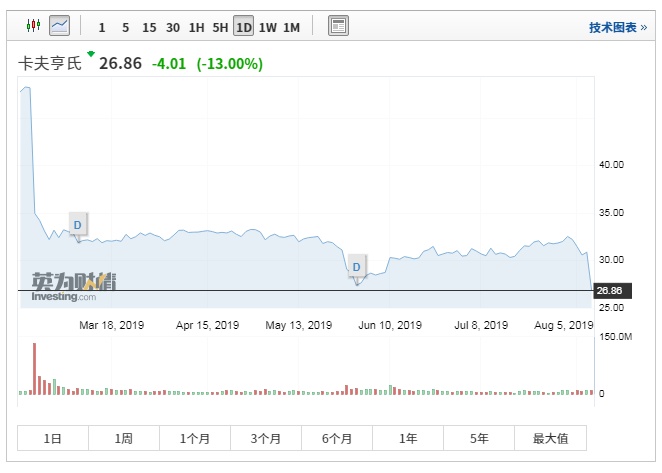This screenshot has width=662, height=473.
Task: View the 5年 range
Action: 479,438
